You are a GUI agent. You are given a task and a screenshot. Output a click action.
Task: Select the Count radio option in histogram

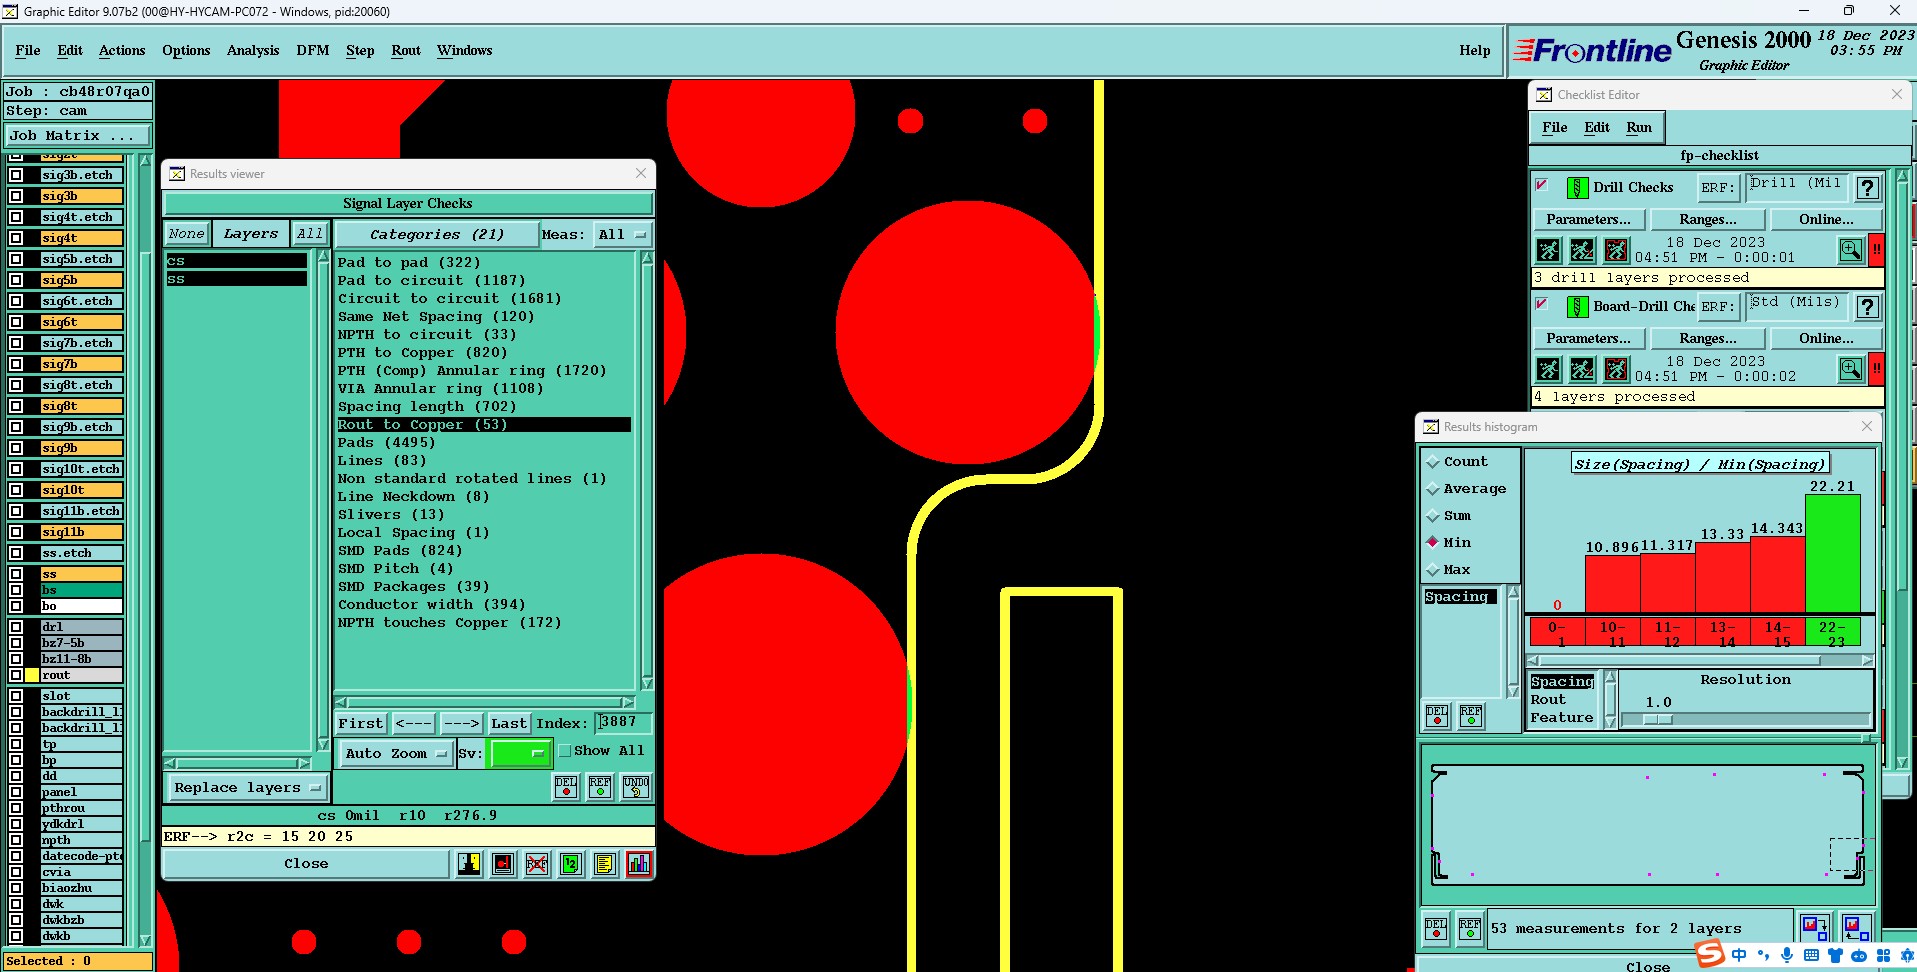click(x=1433, y=462)
